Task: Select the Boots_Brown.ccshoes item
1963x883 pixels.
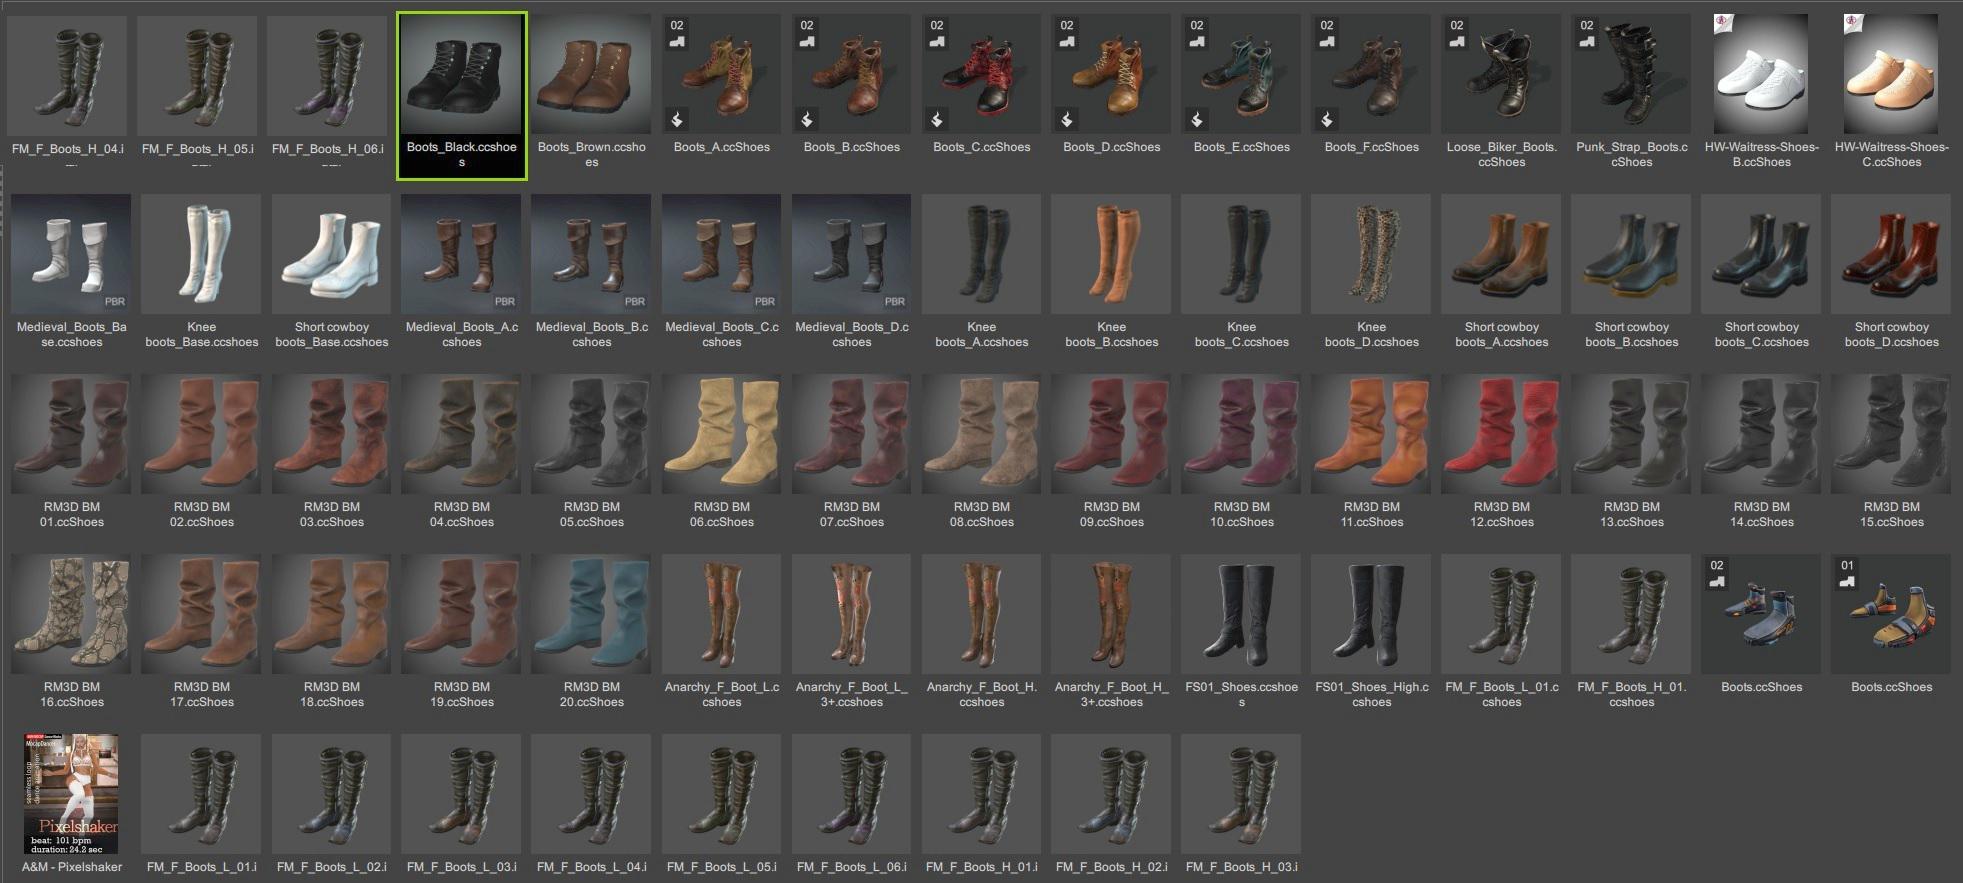Action: click(x=591, y=76)
